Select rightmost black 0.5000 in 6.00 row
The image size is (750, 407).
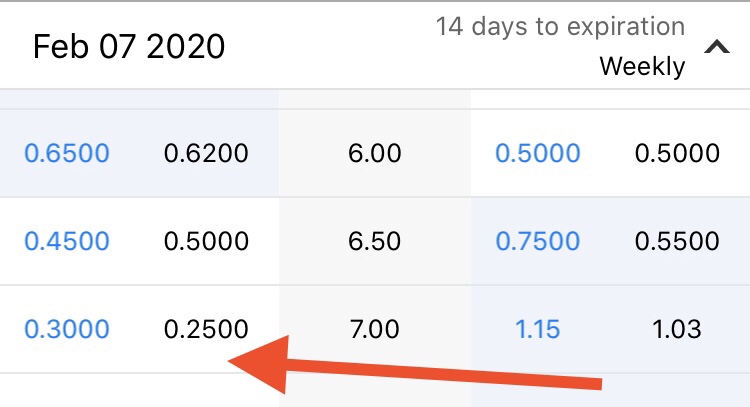pos(677,154)
